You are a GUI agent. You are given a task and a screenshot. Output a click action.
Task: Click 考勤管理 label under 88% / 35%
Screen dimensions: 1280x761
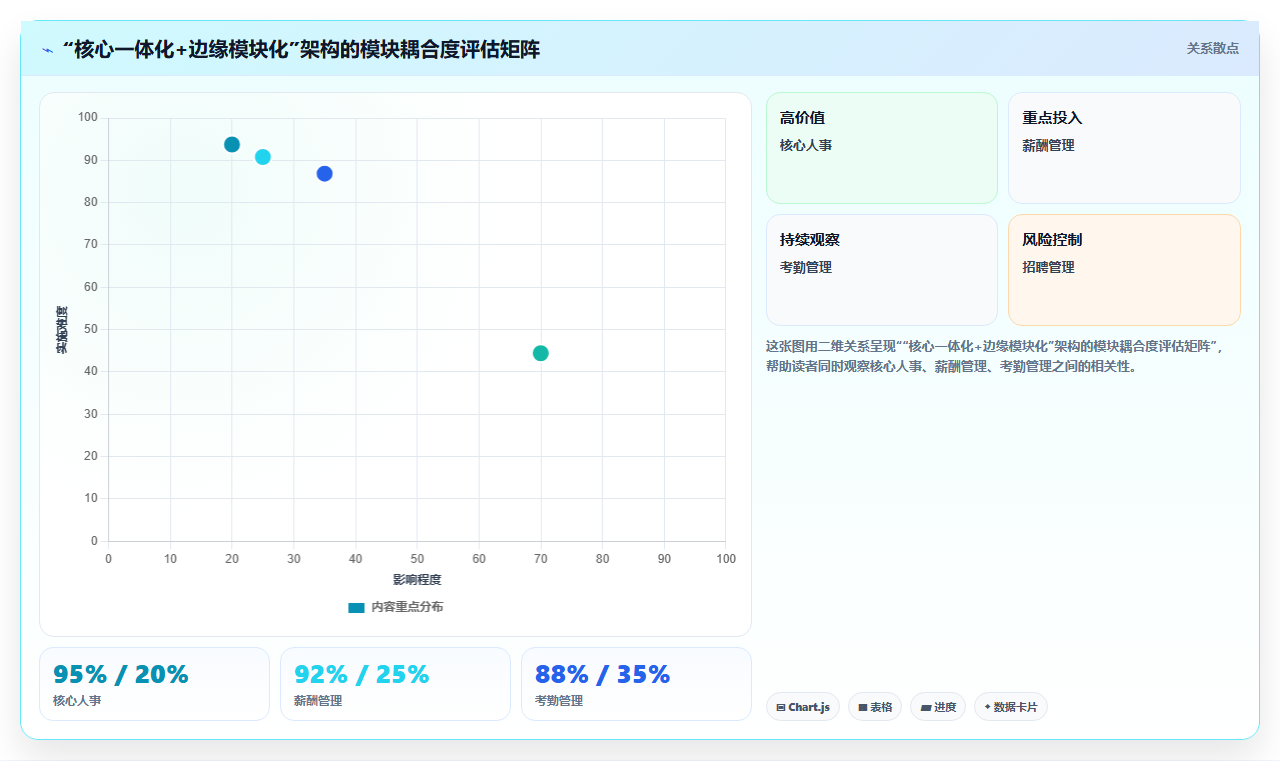click(559, 701)
